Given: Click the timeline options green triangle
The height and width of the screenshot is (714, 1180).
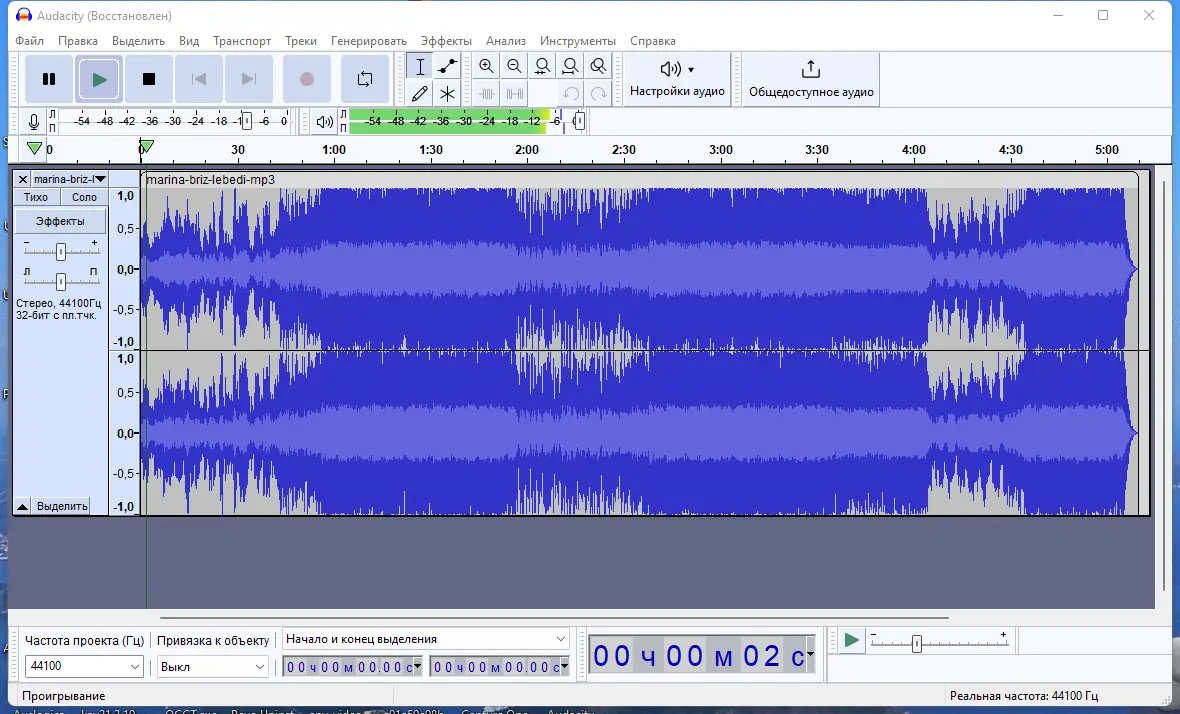Looking at the screenshot, I should pos(34,148).
